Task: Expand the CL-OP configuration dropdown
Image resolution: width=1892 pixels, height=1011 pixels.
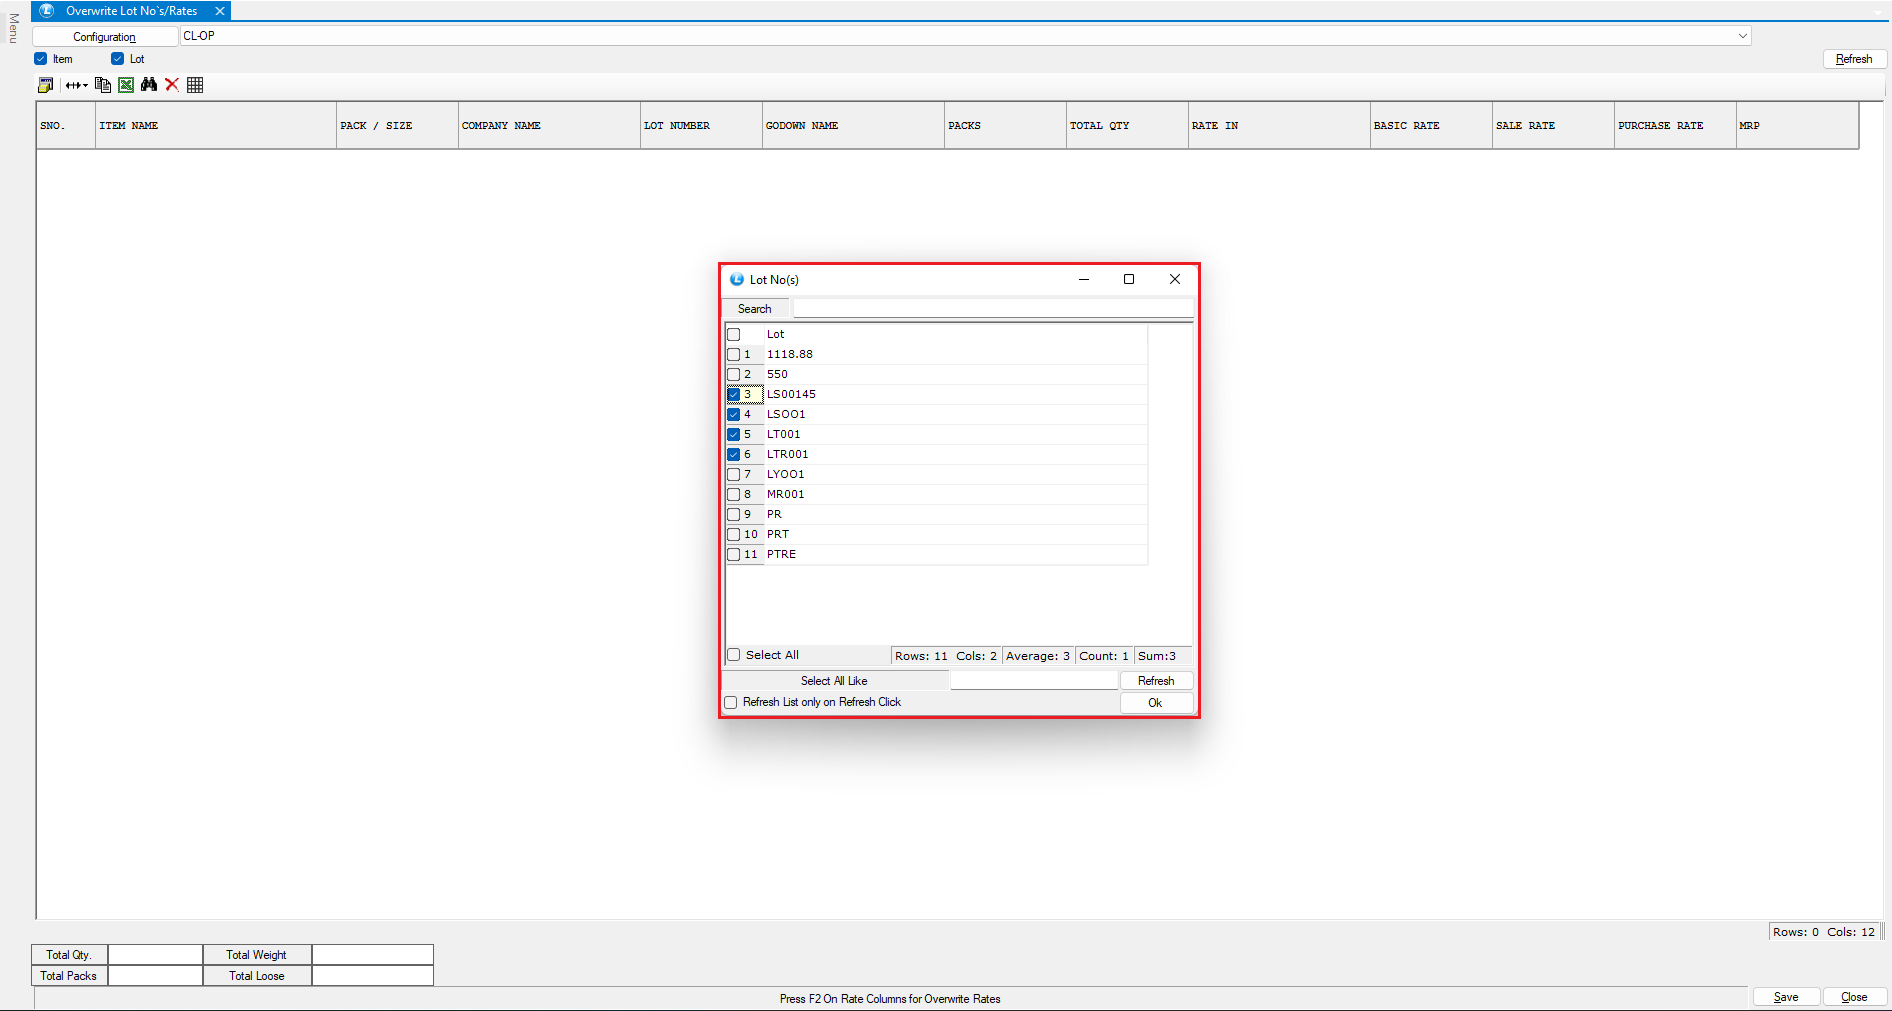Action: coord(1742,36)
